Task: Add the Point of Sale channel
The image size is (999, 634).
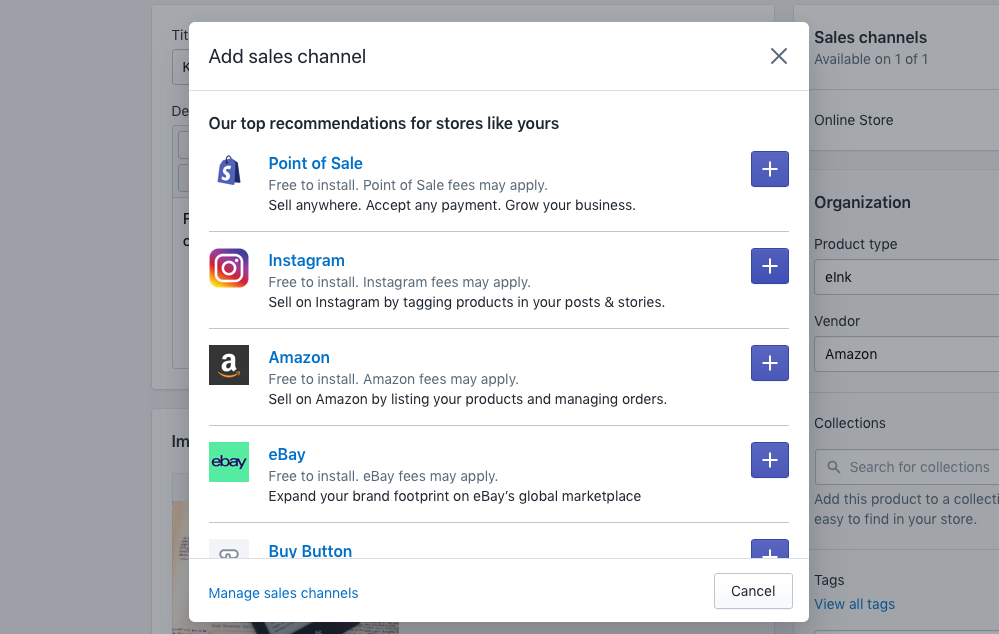Action: pos(770,169)
